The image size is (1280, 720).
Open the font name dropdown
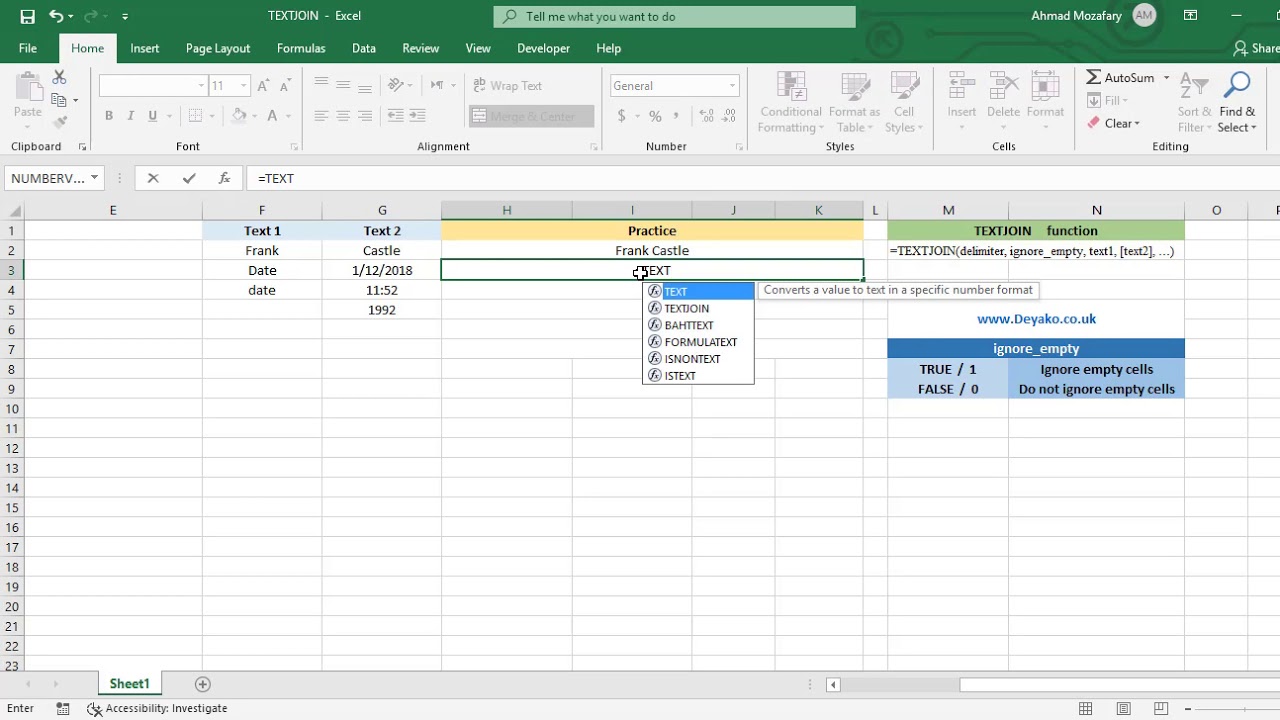pyautogui.click(x=200, y=86)
